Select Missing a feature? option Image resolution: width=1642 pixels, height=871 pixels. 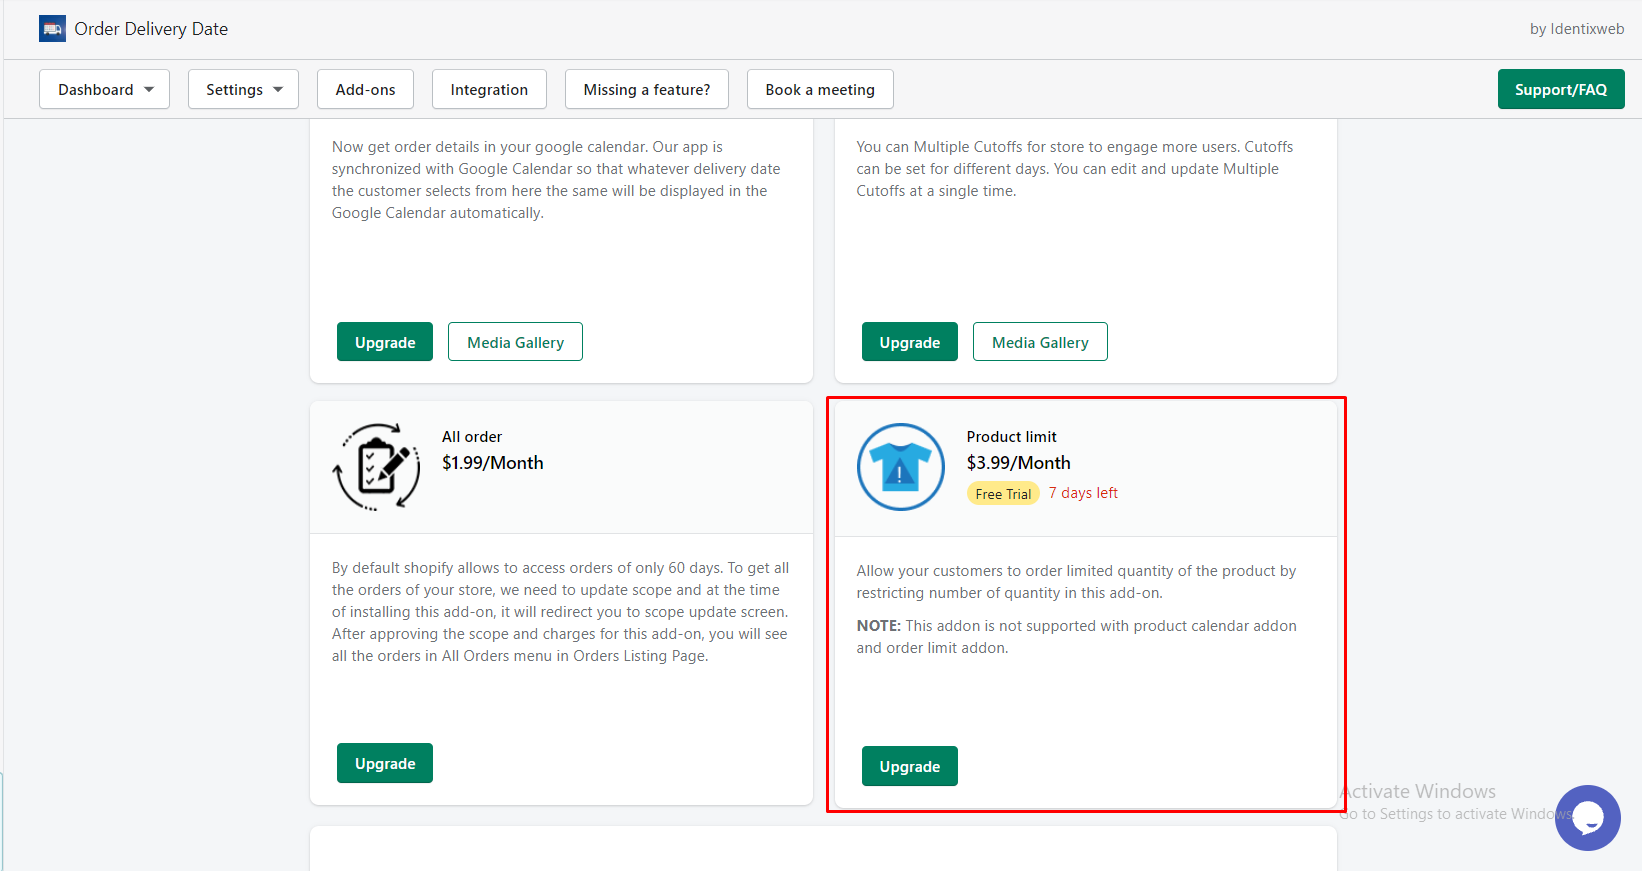pos(647,89)
